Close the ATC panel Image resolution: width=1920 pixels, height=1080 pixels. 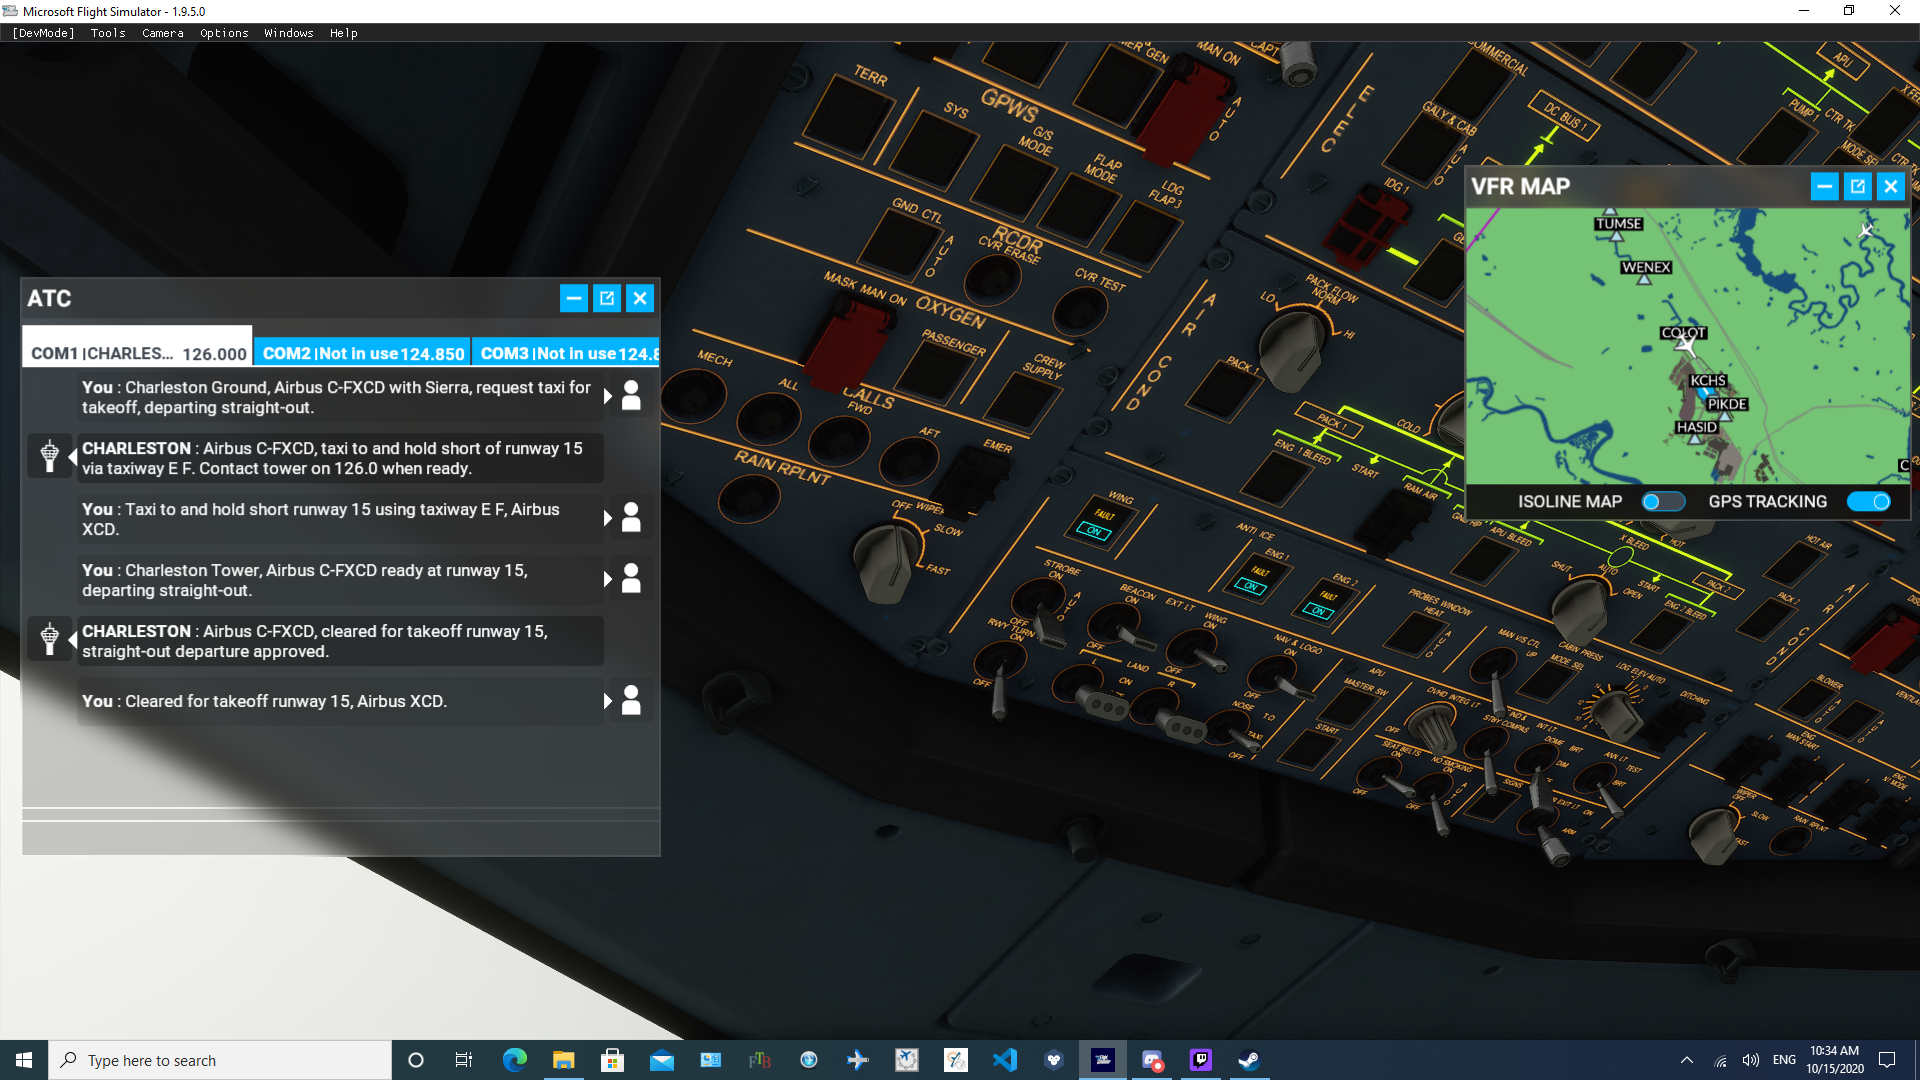click(640, 298)
